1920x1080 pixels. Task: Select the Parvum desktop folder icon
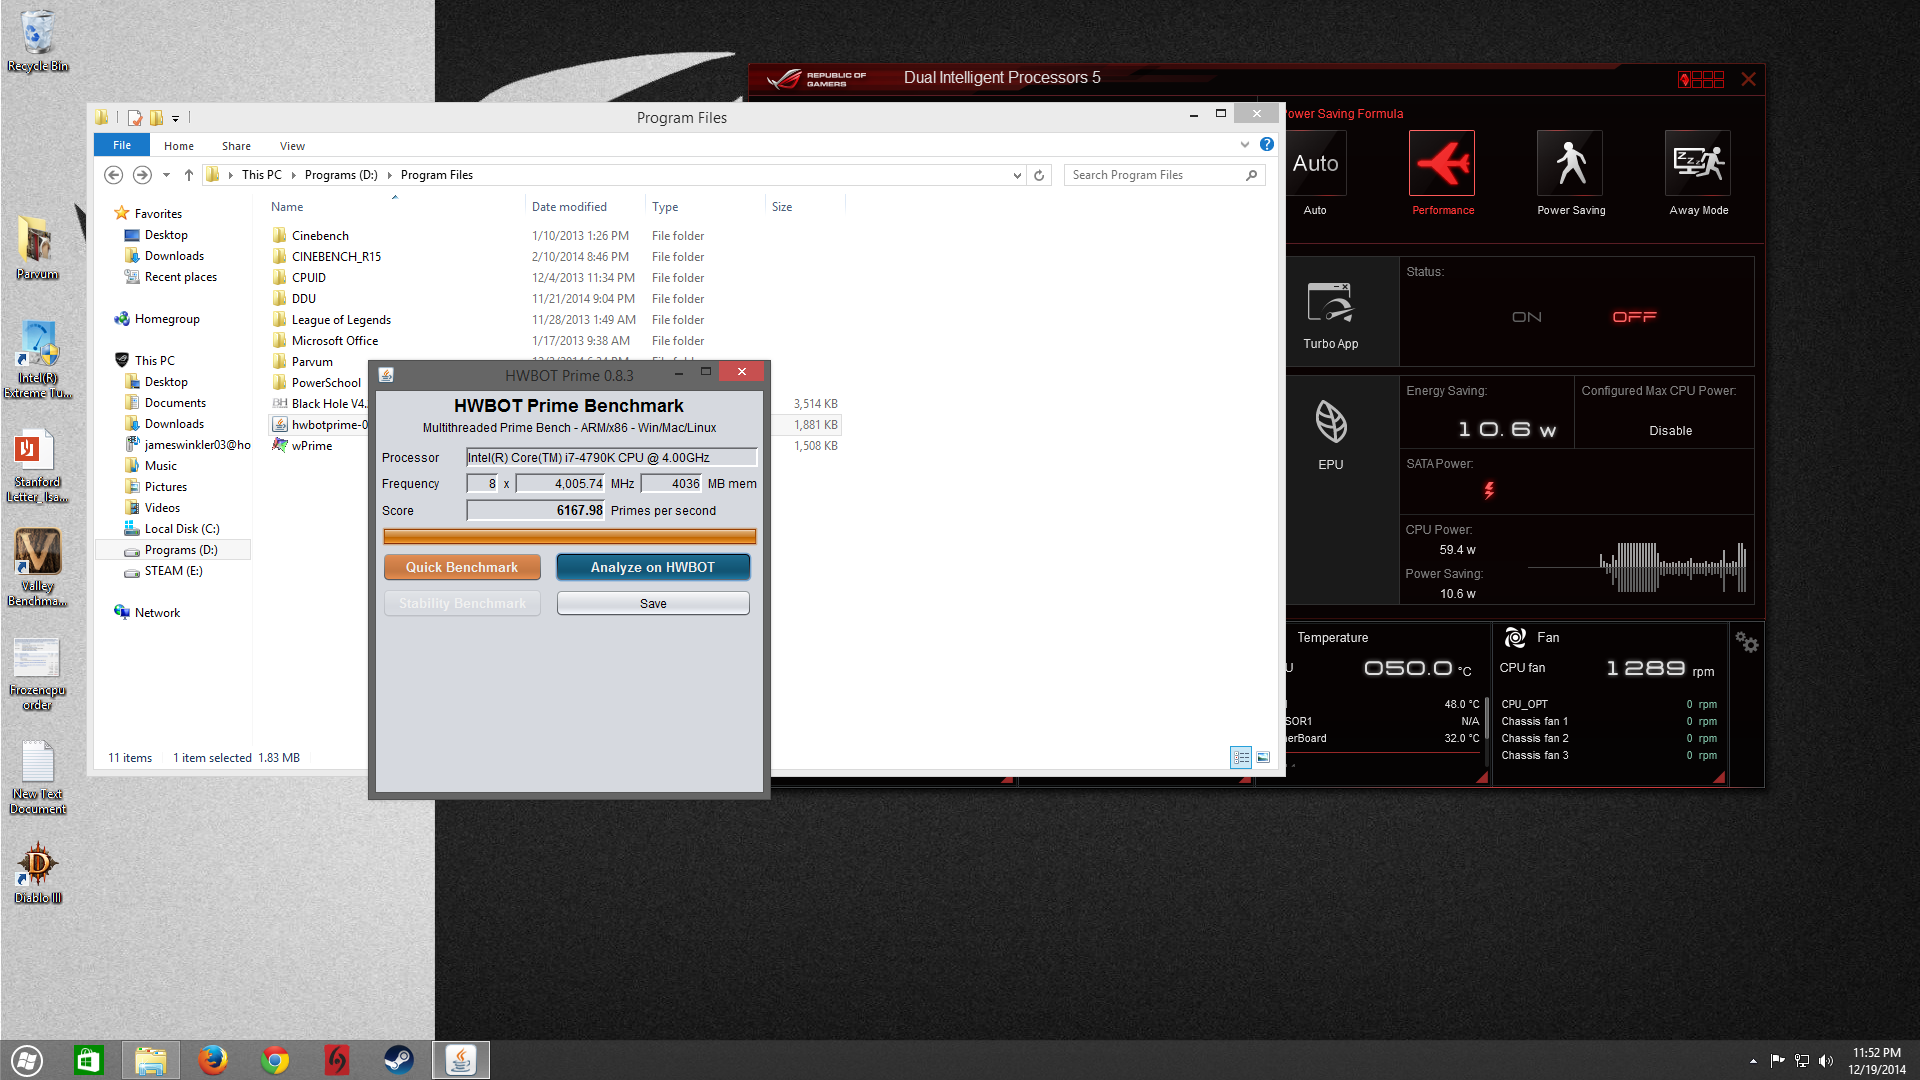pos(37,247)
